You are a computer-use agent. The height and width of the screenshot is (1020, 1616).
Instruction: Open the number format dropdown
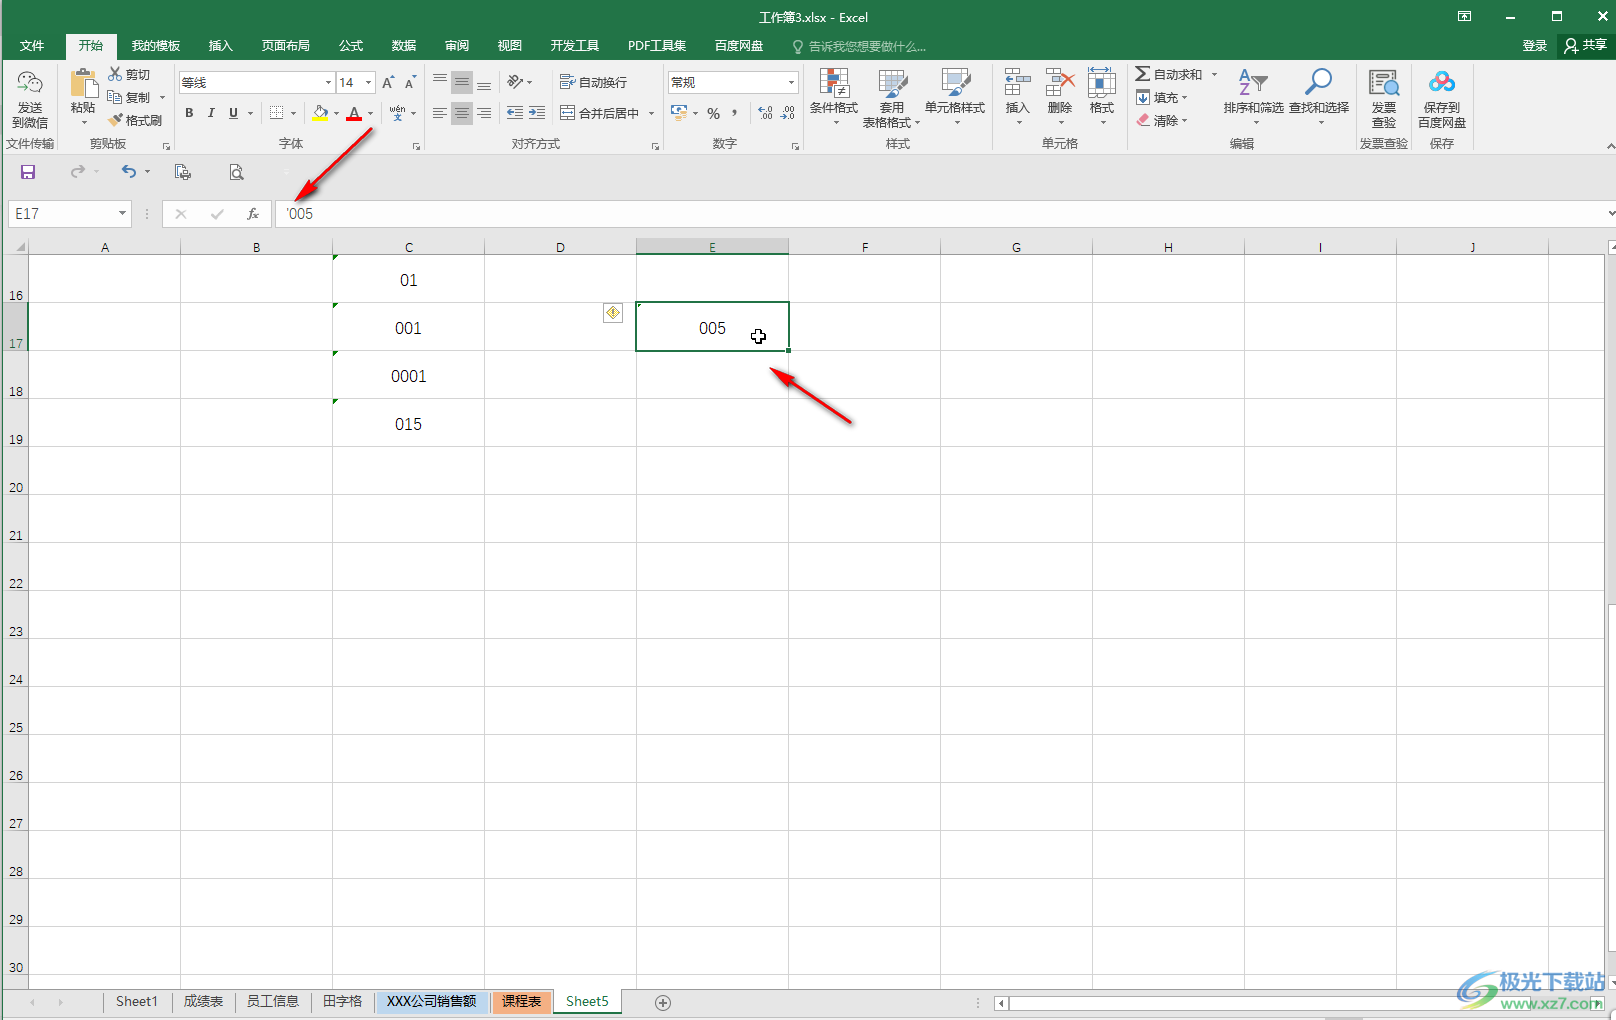coord(791,83)
